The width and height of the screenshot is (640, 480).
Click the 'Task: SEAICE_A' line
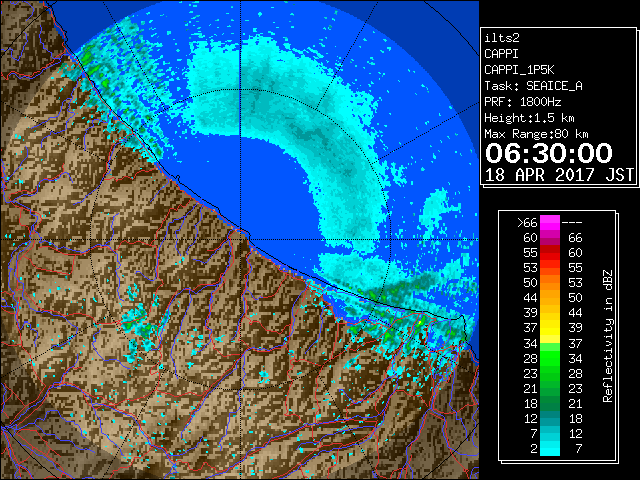[x=533, y=86]
